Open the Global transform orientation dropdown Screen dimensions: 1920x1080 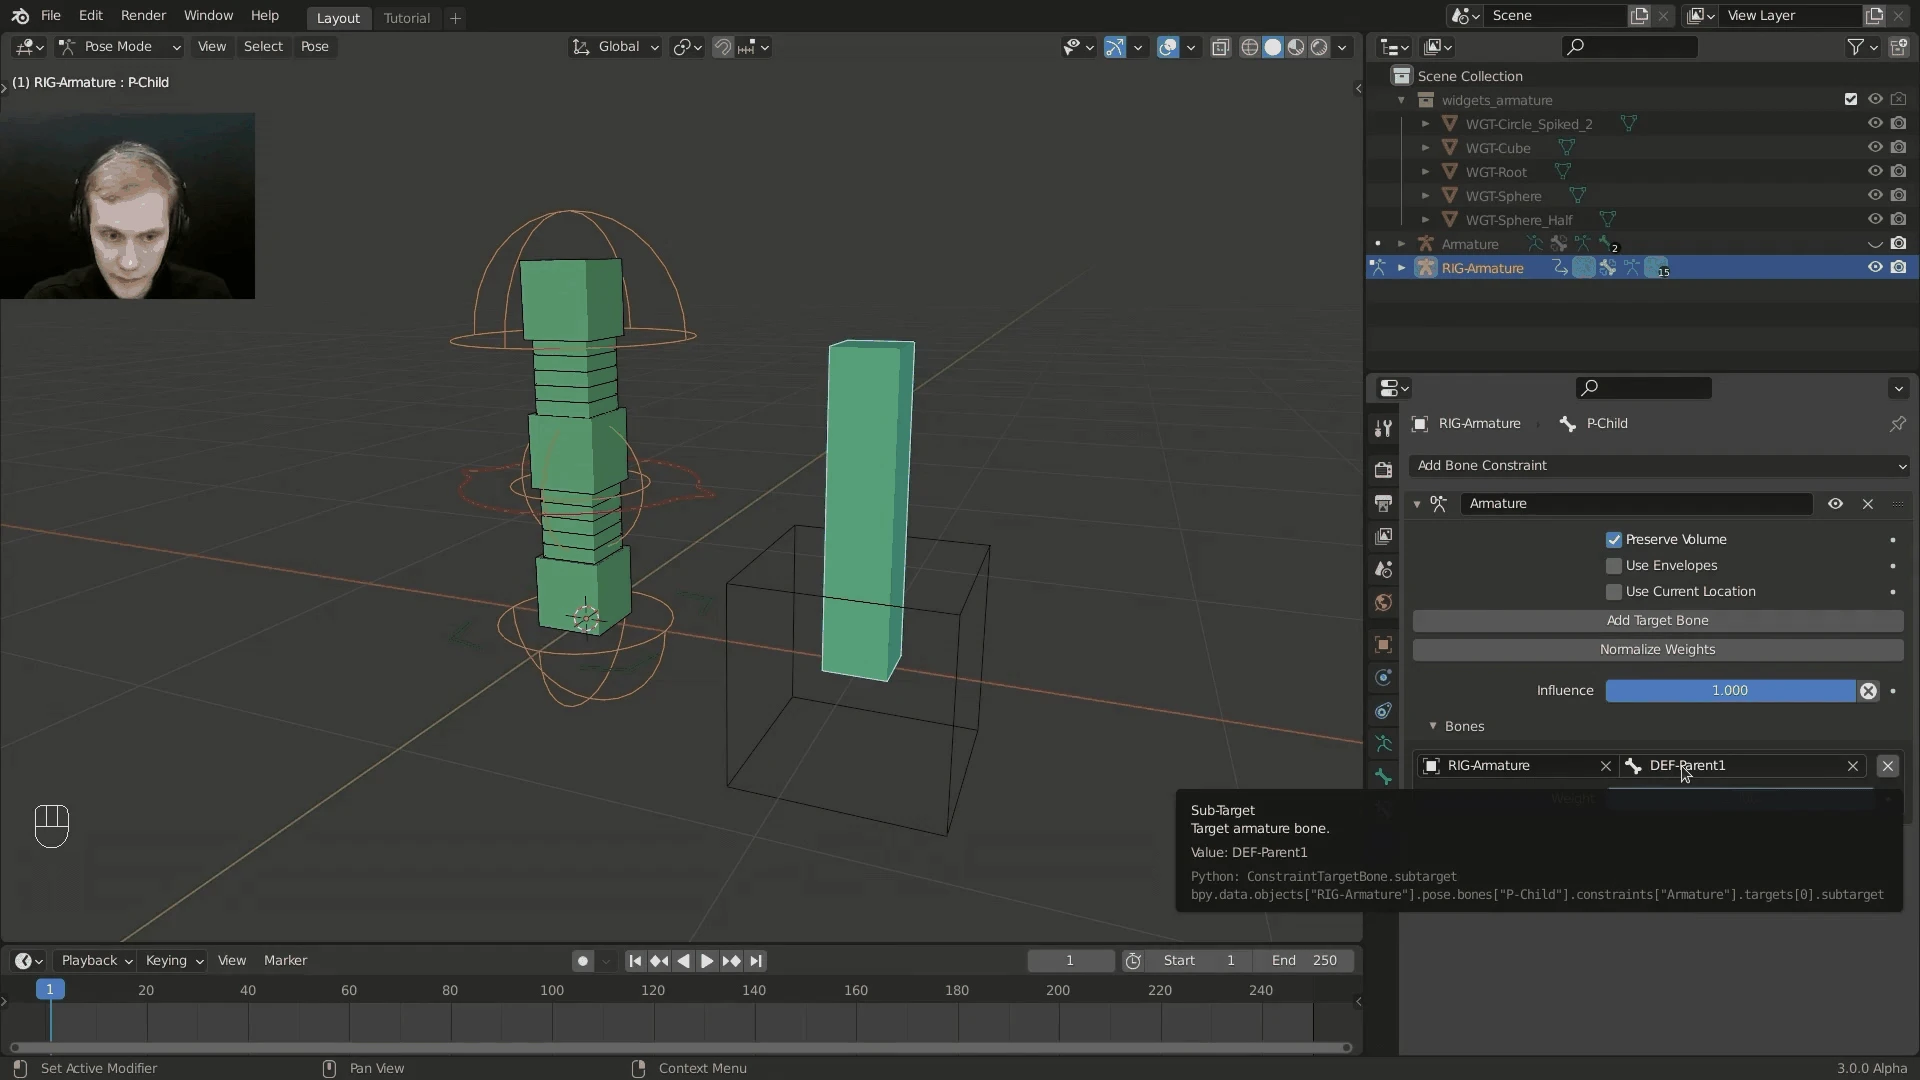[615, 47]
